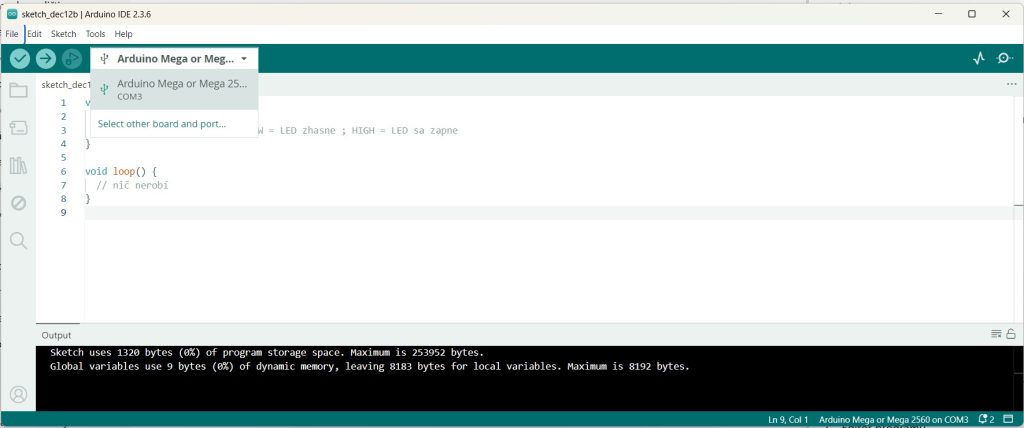1024x428 pixels.
Task: Collapse the Arduino Mega board selector dropdown
Action: tap(174, 59)
